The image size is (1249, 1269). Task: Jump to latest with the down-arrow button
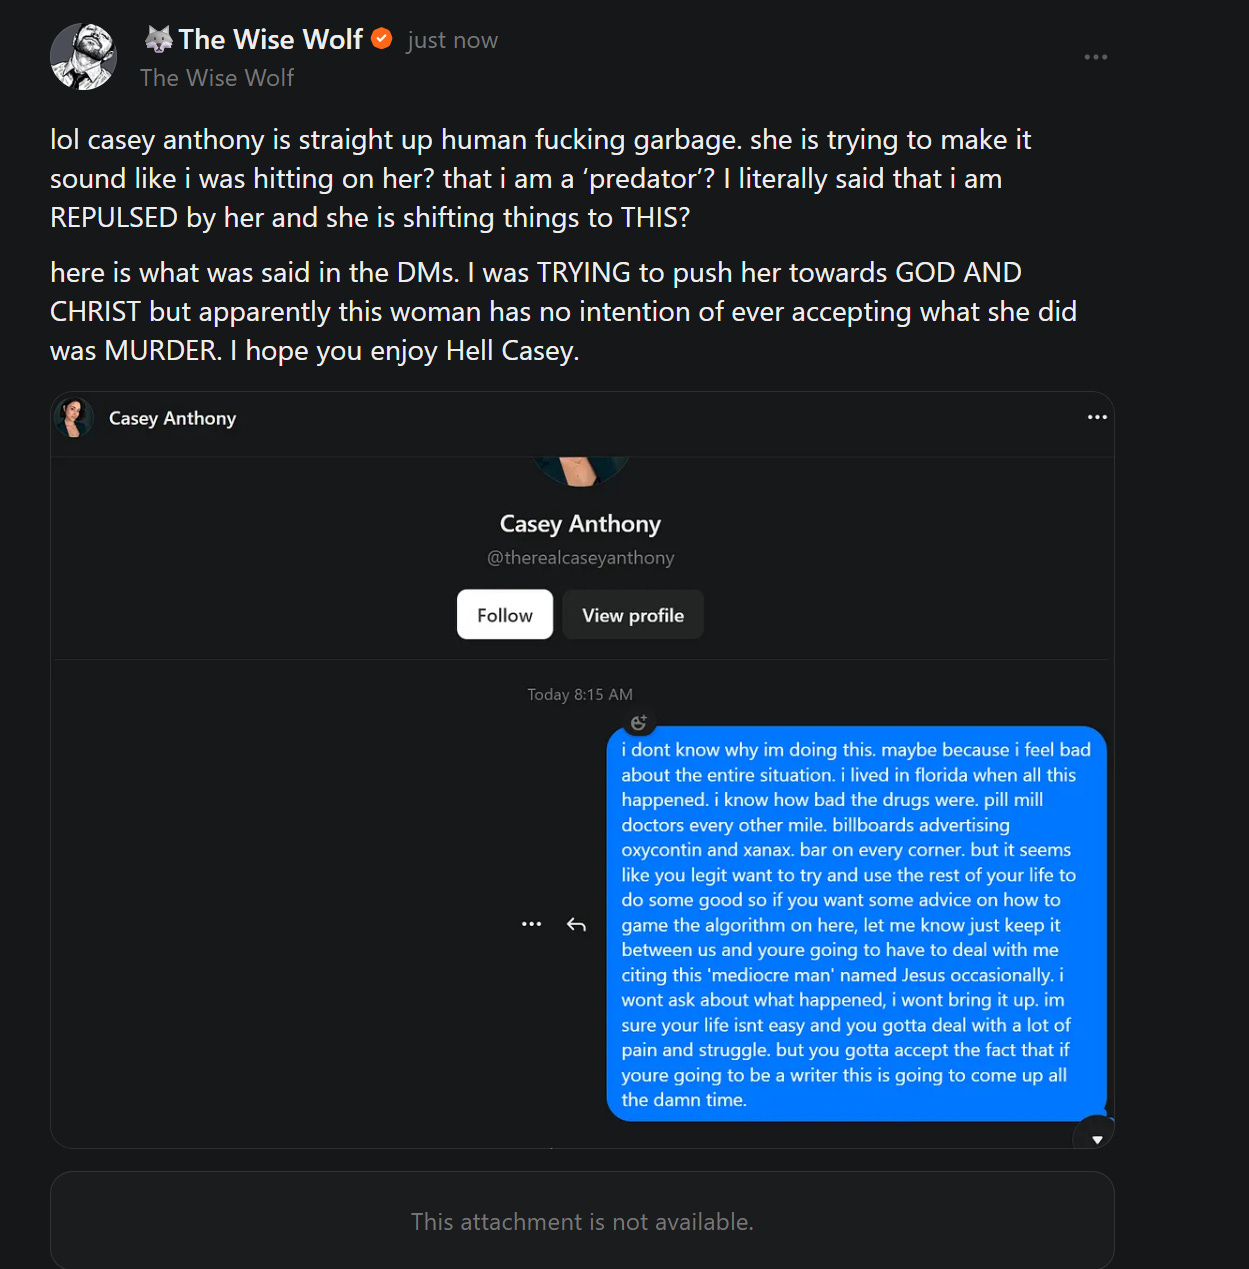point(1096,1138)
